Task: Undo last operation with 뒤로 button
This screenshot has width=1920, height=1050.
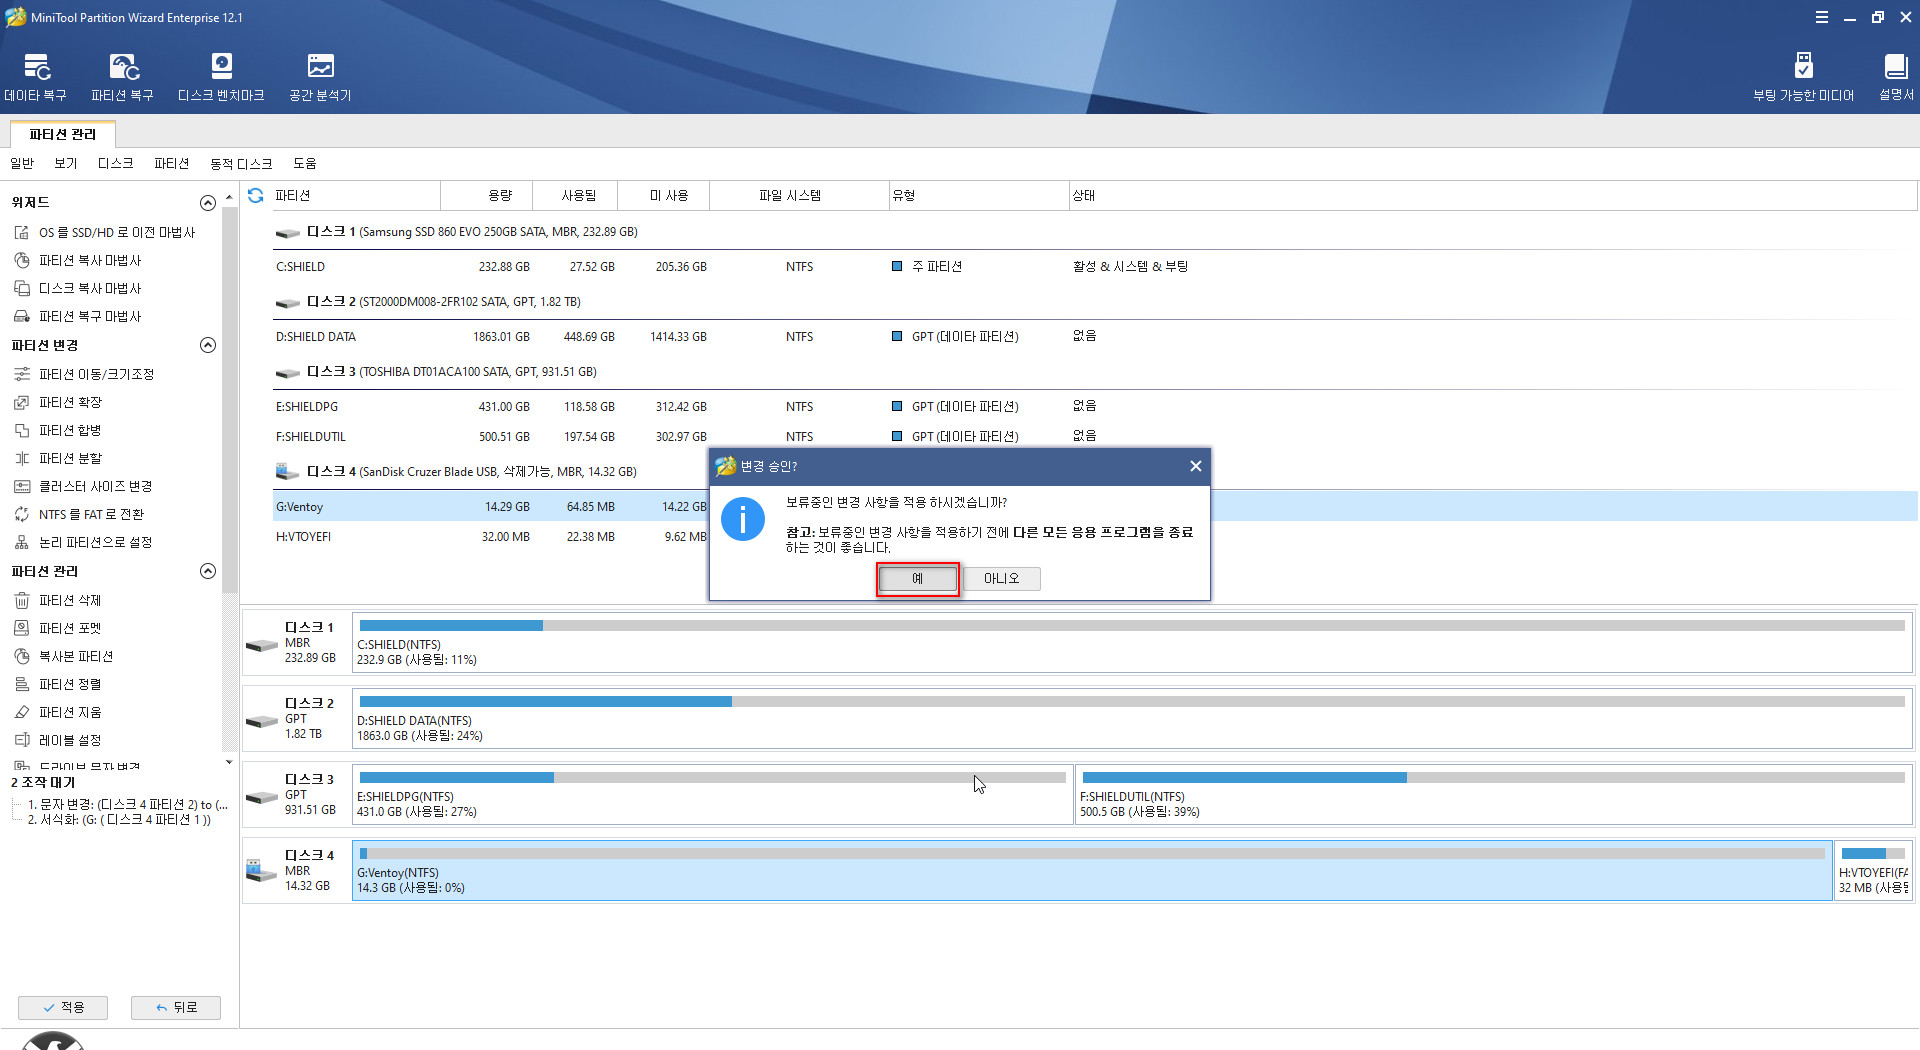Action: [x=176, y=1007]
